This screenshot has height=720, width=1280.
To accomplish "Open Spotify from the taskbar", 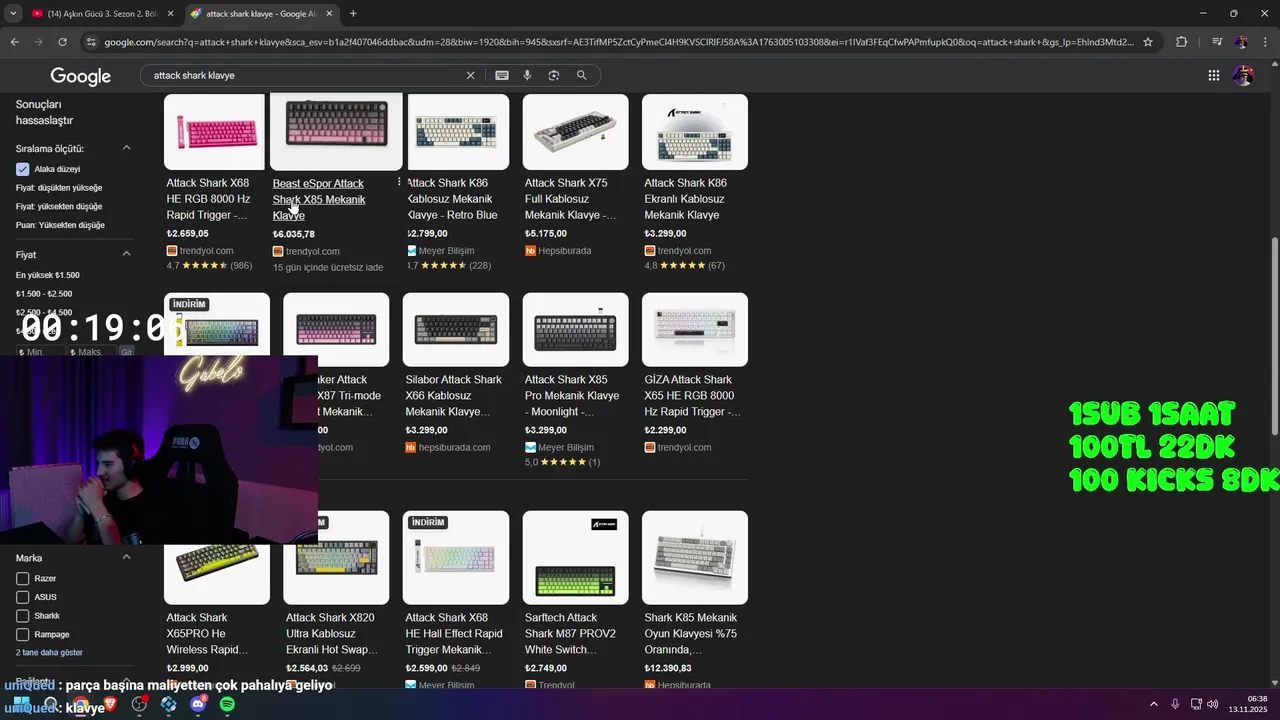I will coord(227,704).
